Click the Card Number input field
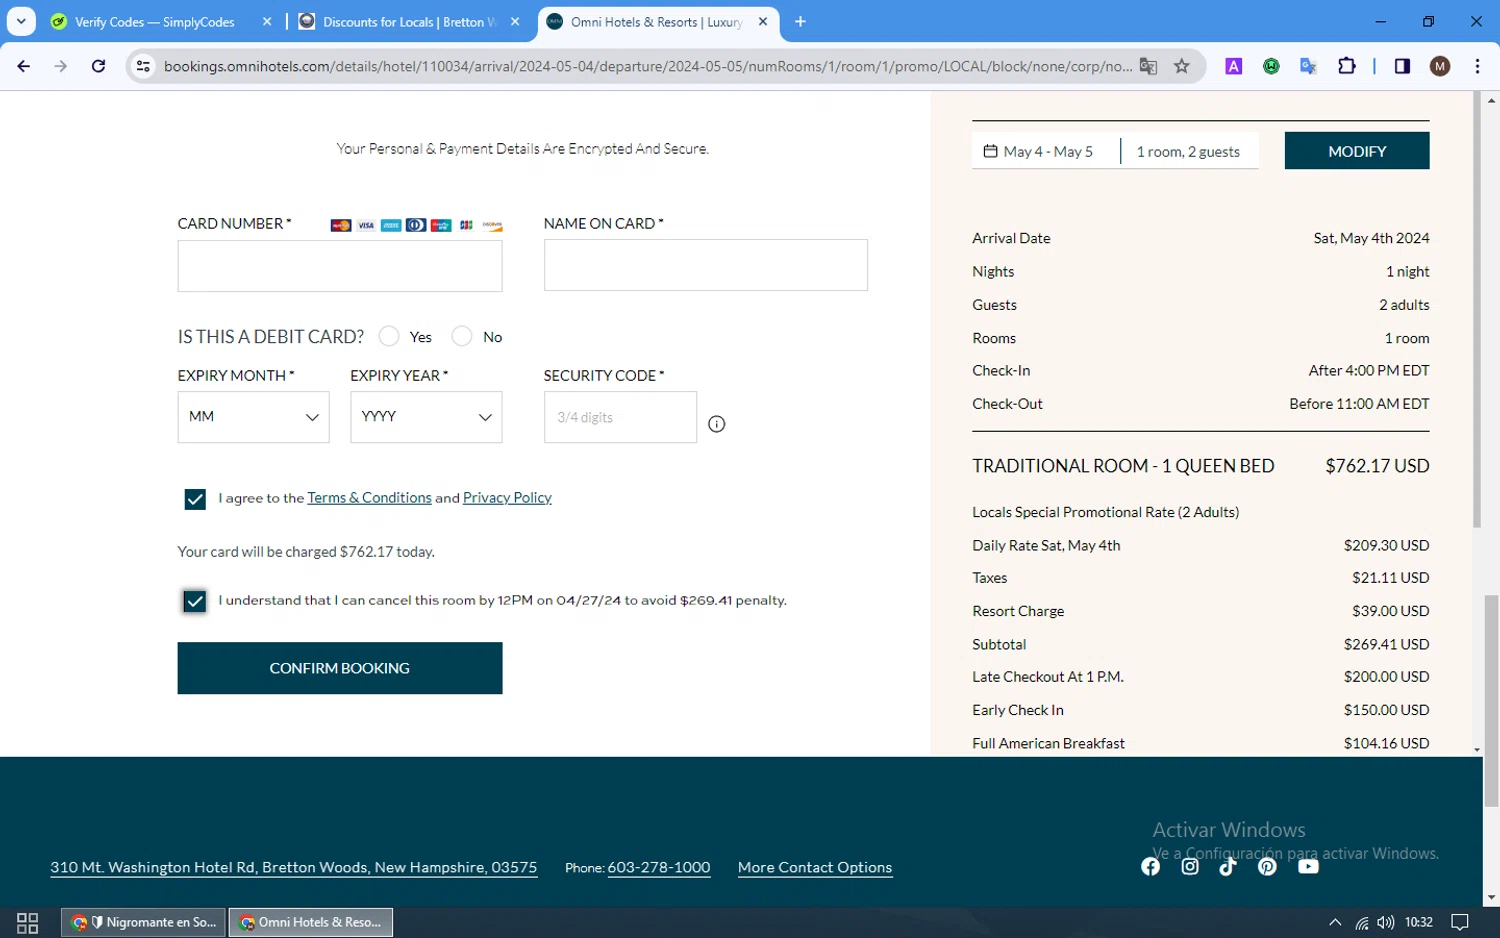This screenshot has height=938, width=1500. click(x=340, y=265)
